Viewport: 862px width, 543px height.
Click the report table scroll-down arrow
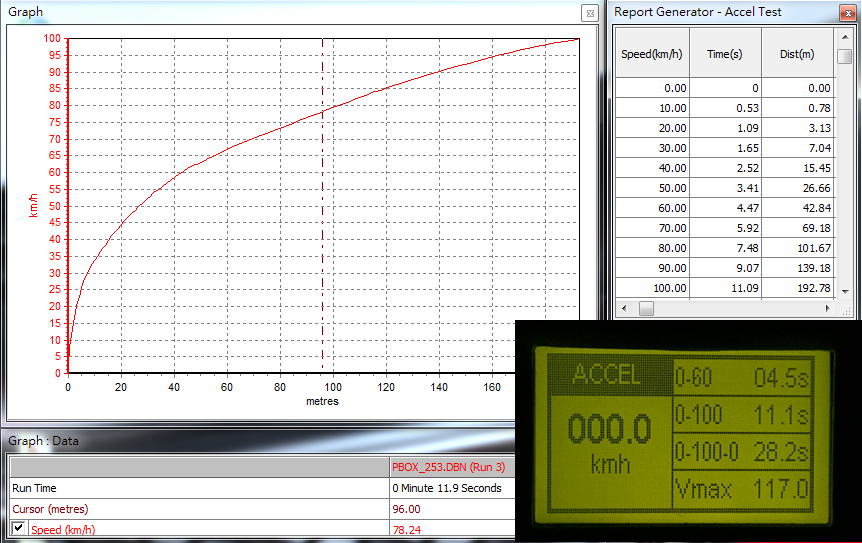[844, 291]
